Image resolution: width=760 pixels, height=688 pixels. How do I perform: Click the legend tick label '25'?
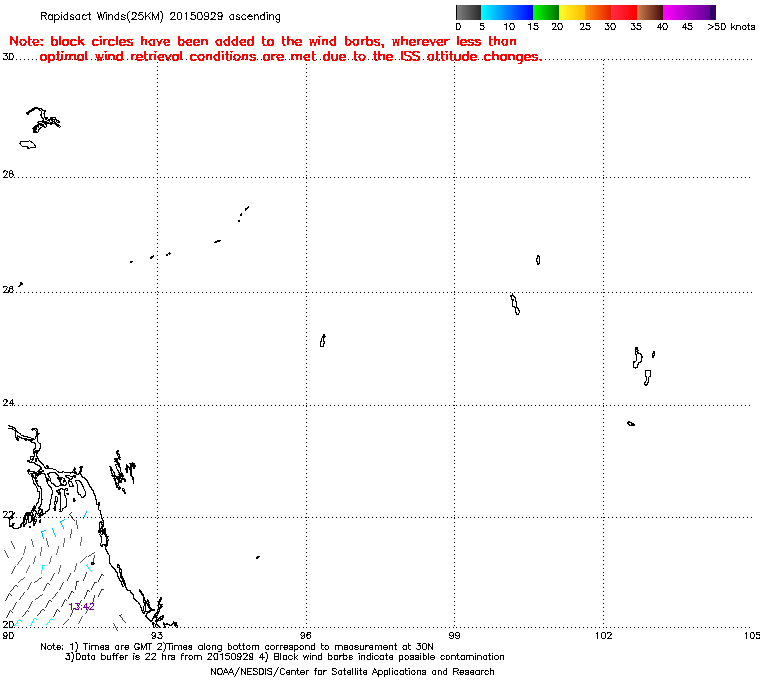tap(585, 27)
